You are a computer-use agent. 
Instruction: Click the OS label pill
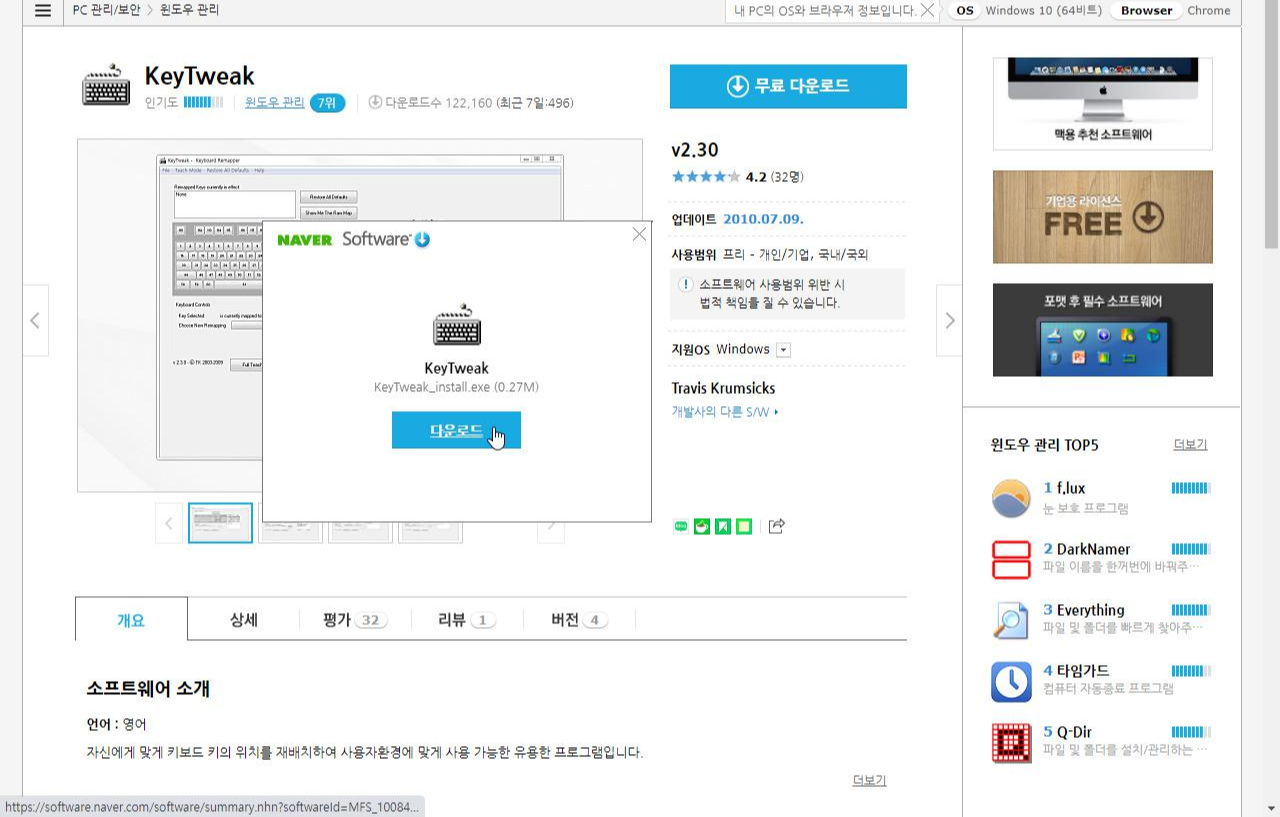(964, 10)
